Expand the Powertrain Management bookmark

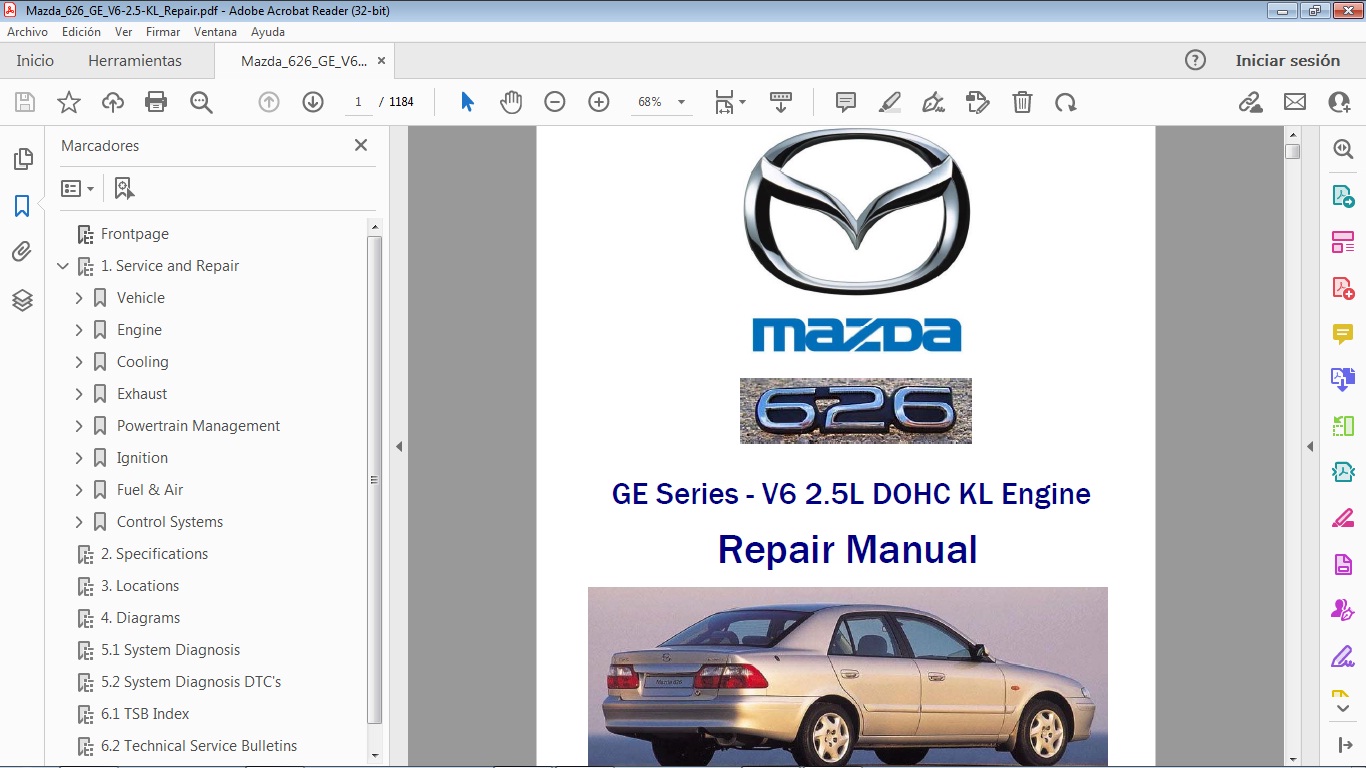pos(79,426)
